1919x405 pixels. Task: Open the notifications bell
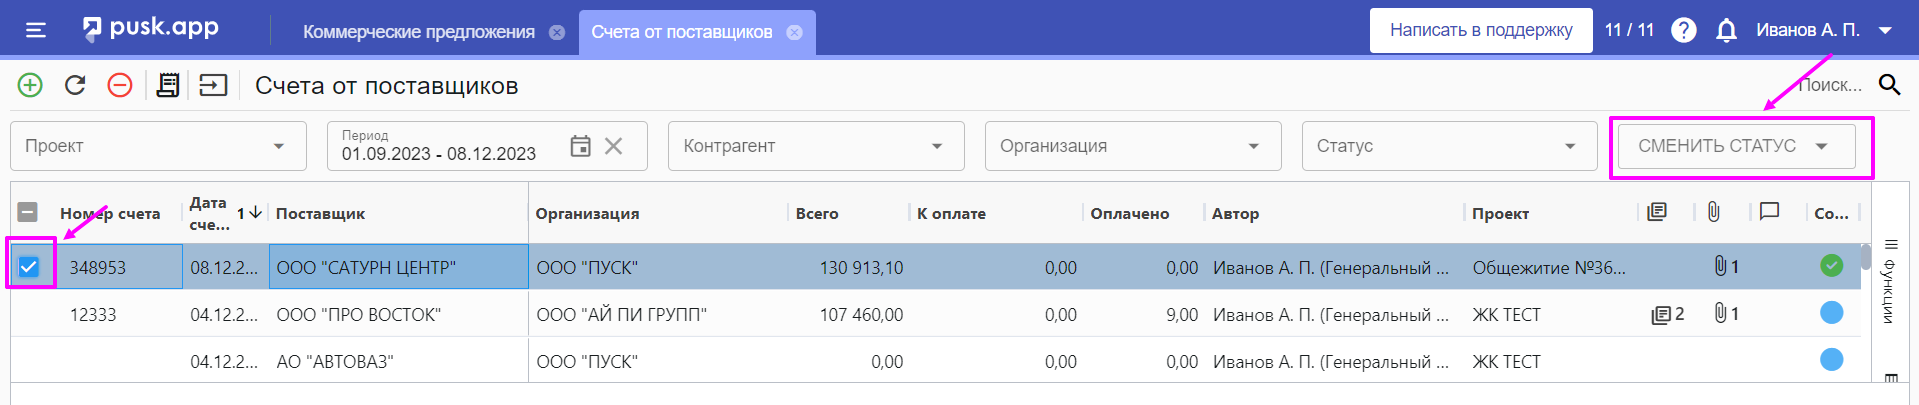coord(1726,30)
